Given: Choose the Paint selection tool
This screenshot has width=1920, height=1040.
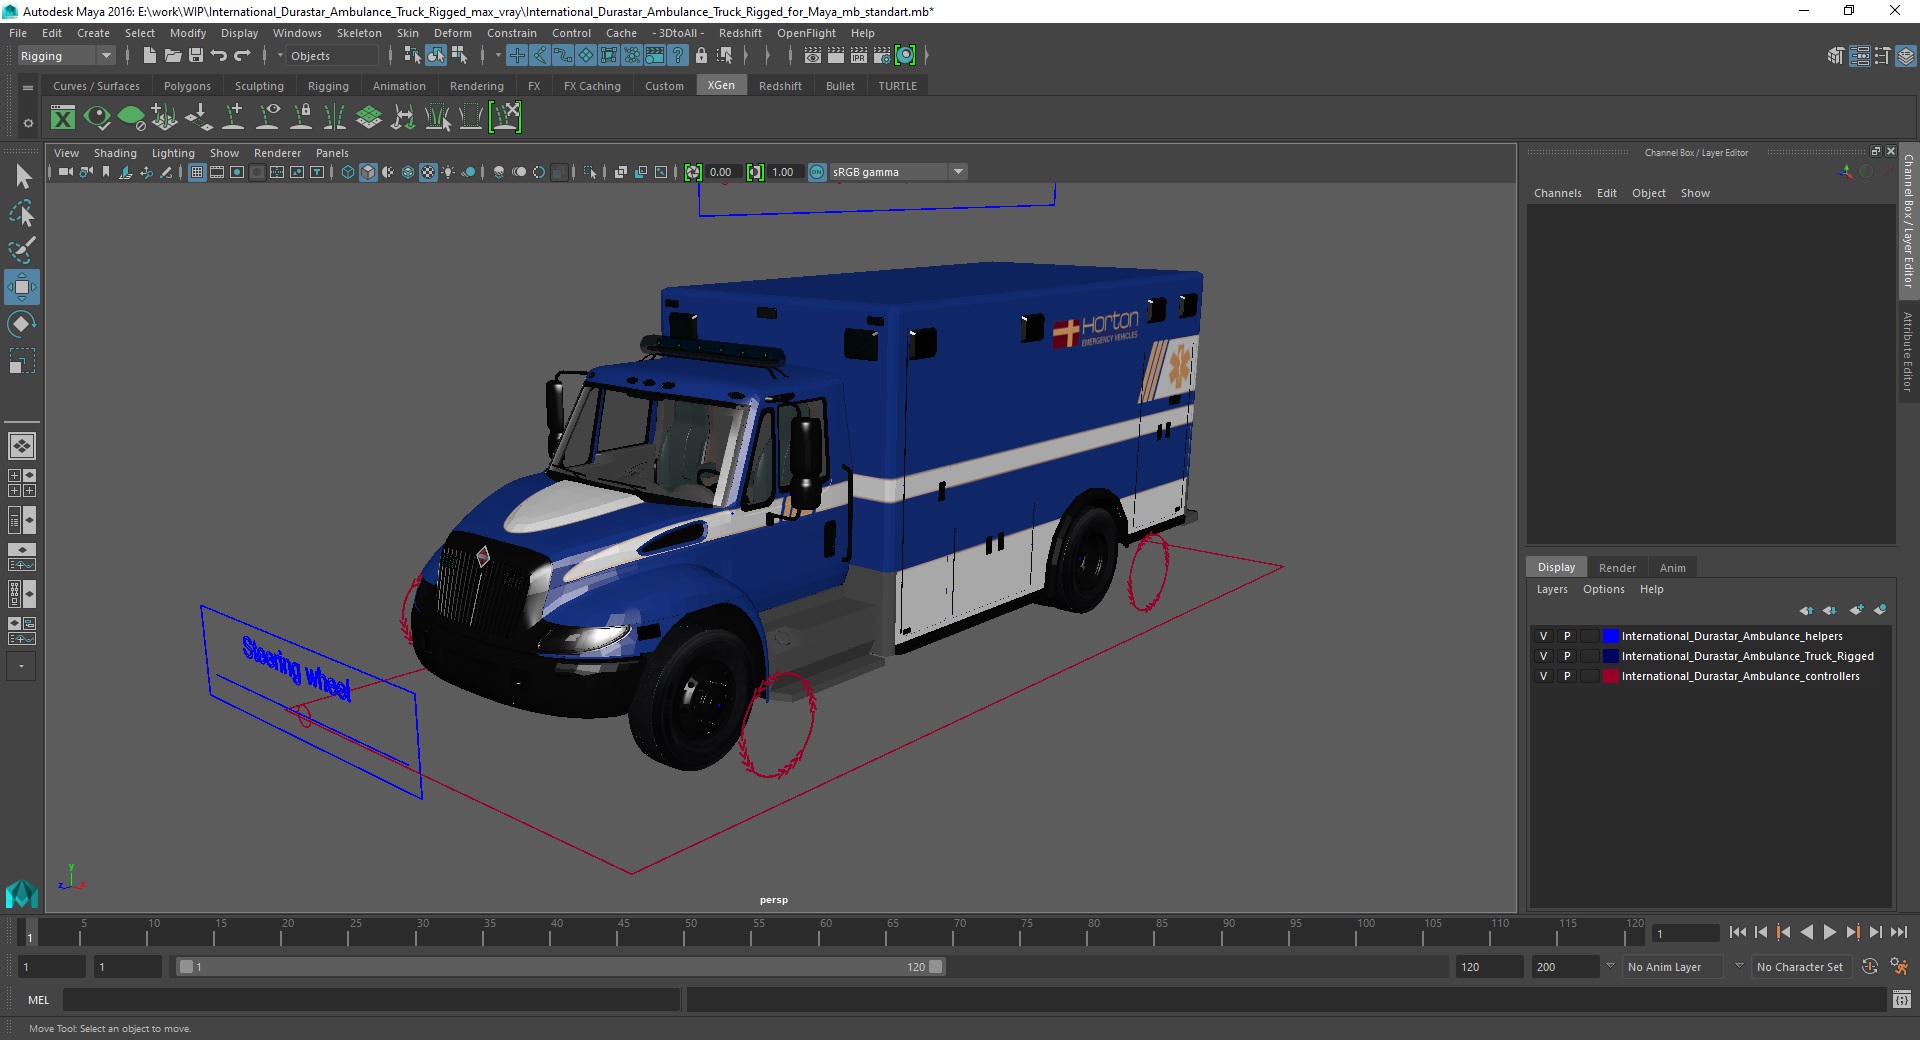Looking at the screenshot, I should pos(22,250).
